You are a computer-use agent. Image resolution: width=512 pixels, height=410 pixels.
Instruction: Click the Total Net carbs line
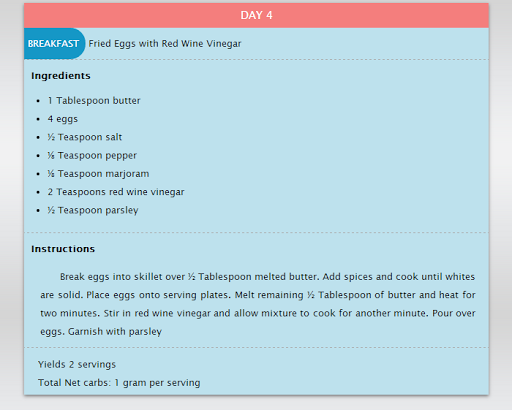(x=119, y=383)
